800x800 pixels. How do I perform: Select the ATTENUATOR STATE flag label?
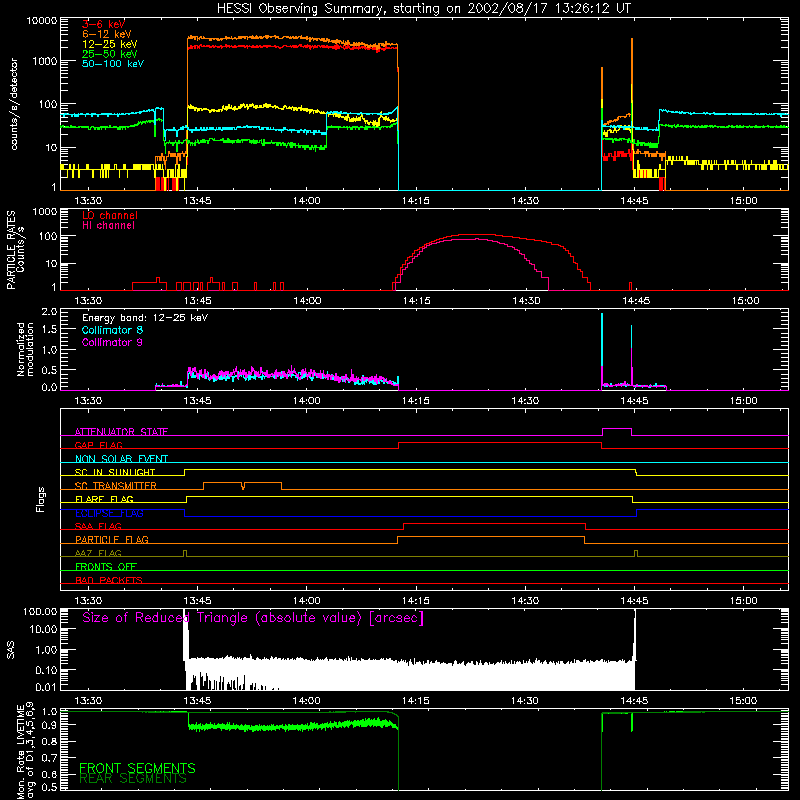click(x=121, y=432)
